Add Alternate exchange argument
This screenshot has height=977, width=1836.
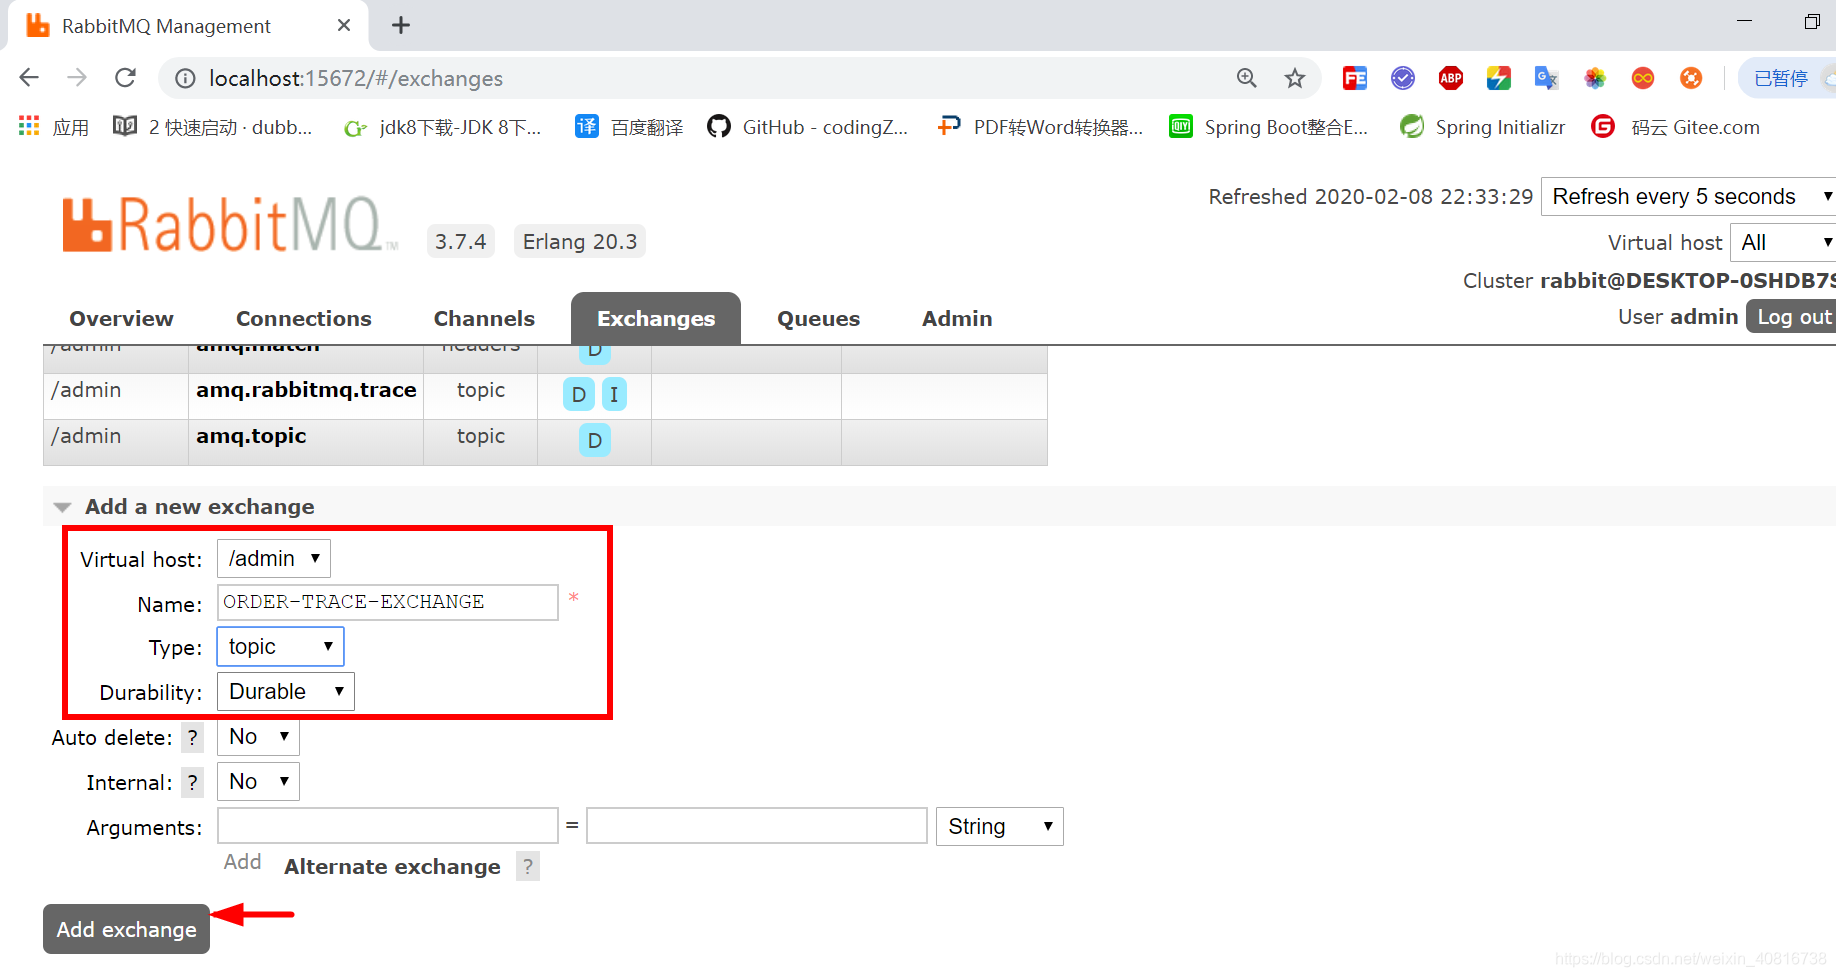(392, 866)
